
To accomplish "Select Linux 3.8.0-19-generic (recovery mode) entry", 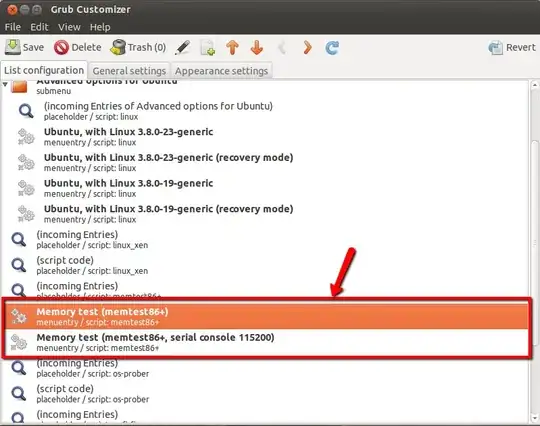I will pyautogui.click(x=264, y=214).
